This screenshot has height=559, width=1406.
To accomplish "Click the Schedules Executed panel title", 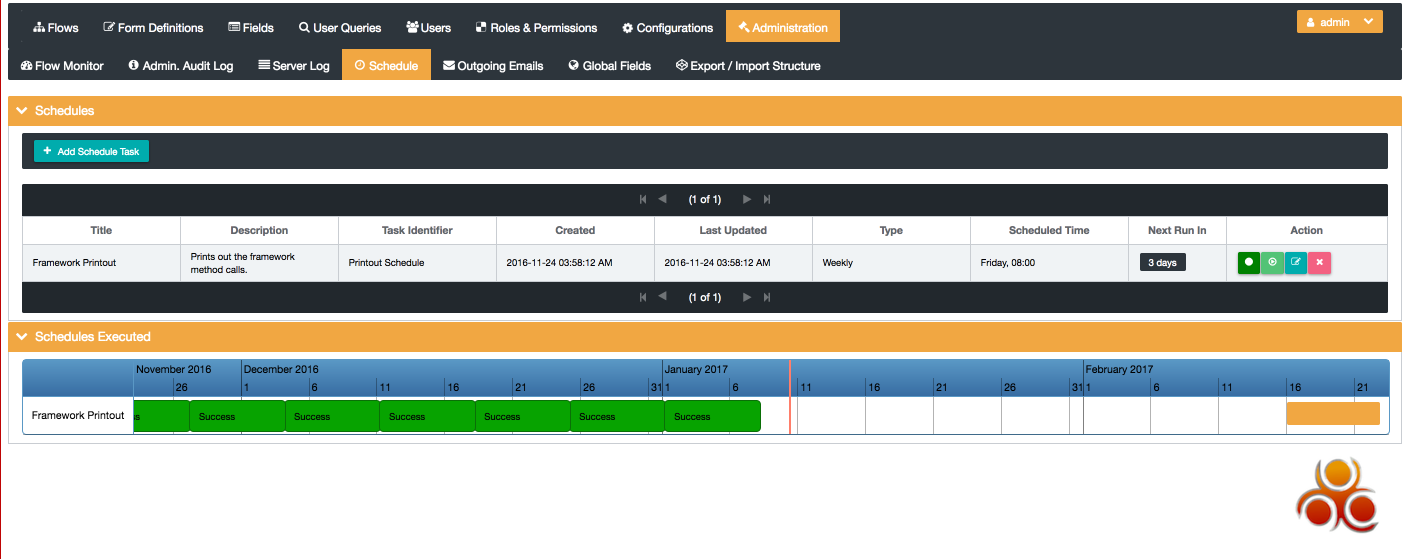I will tap(92, 336).
